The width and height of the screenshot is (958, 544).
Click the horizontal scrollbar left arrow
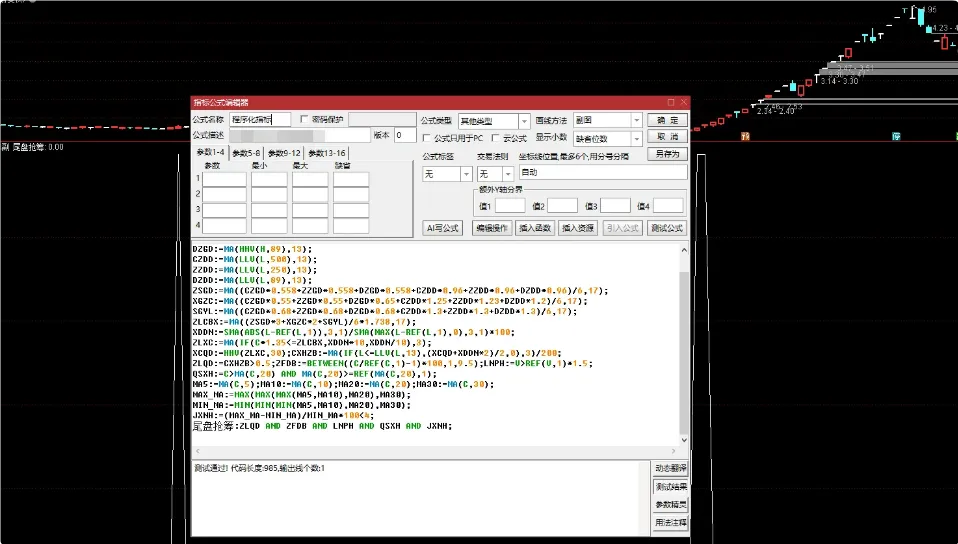(x=197, y=452)
